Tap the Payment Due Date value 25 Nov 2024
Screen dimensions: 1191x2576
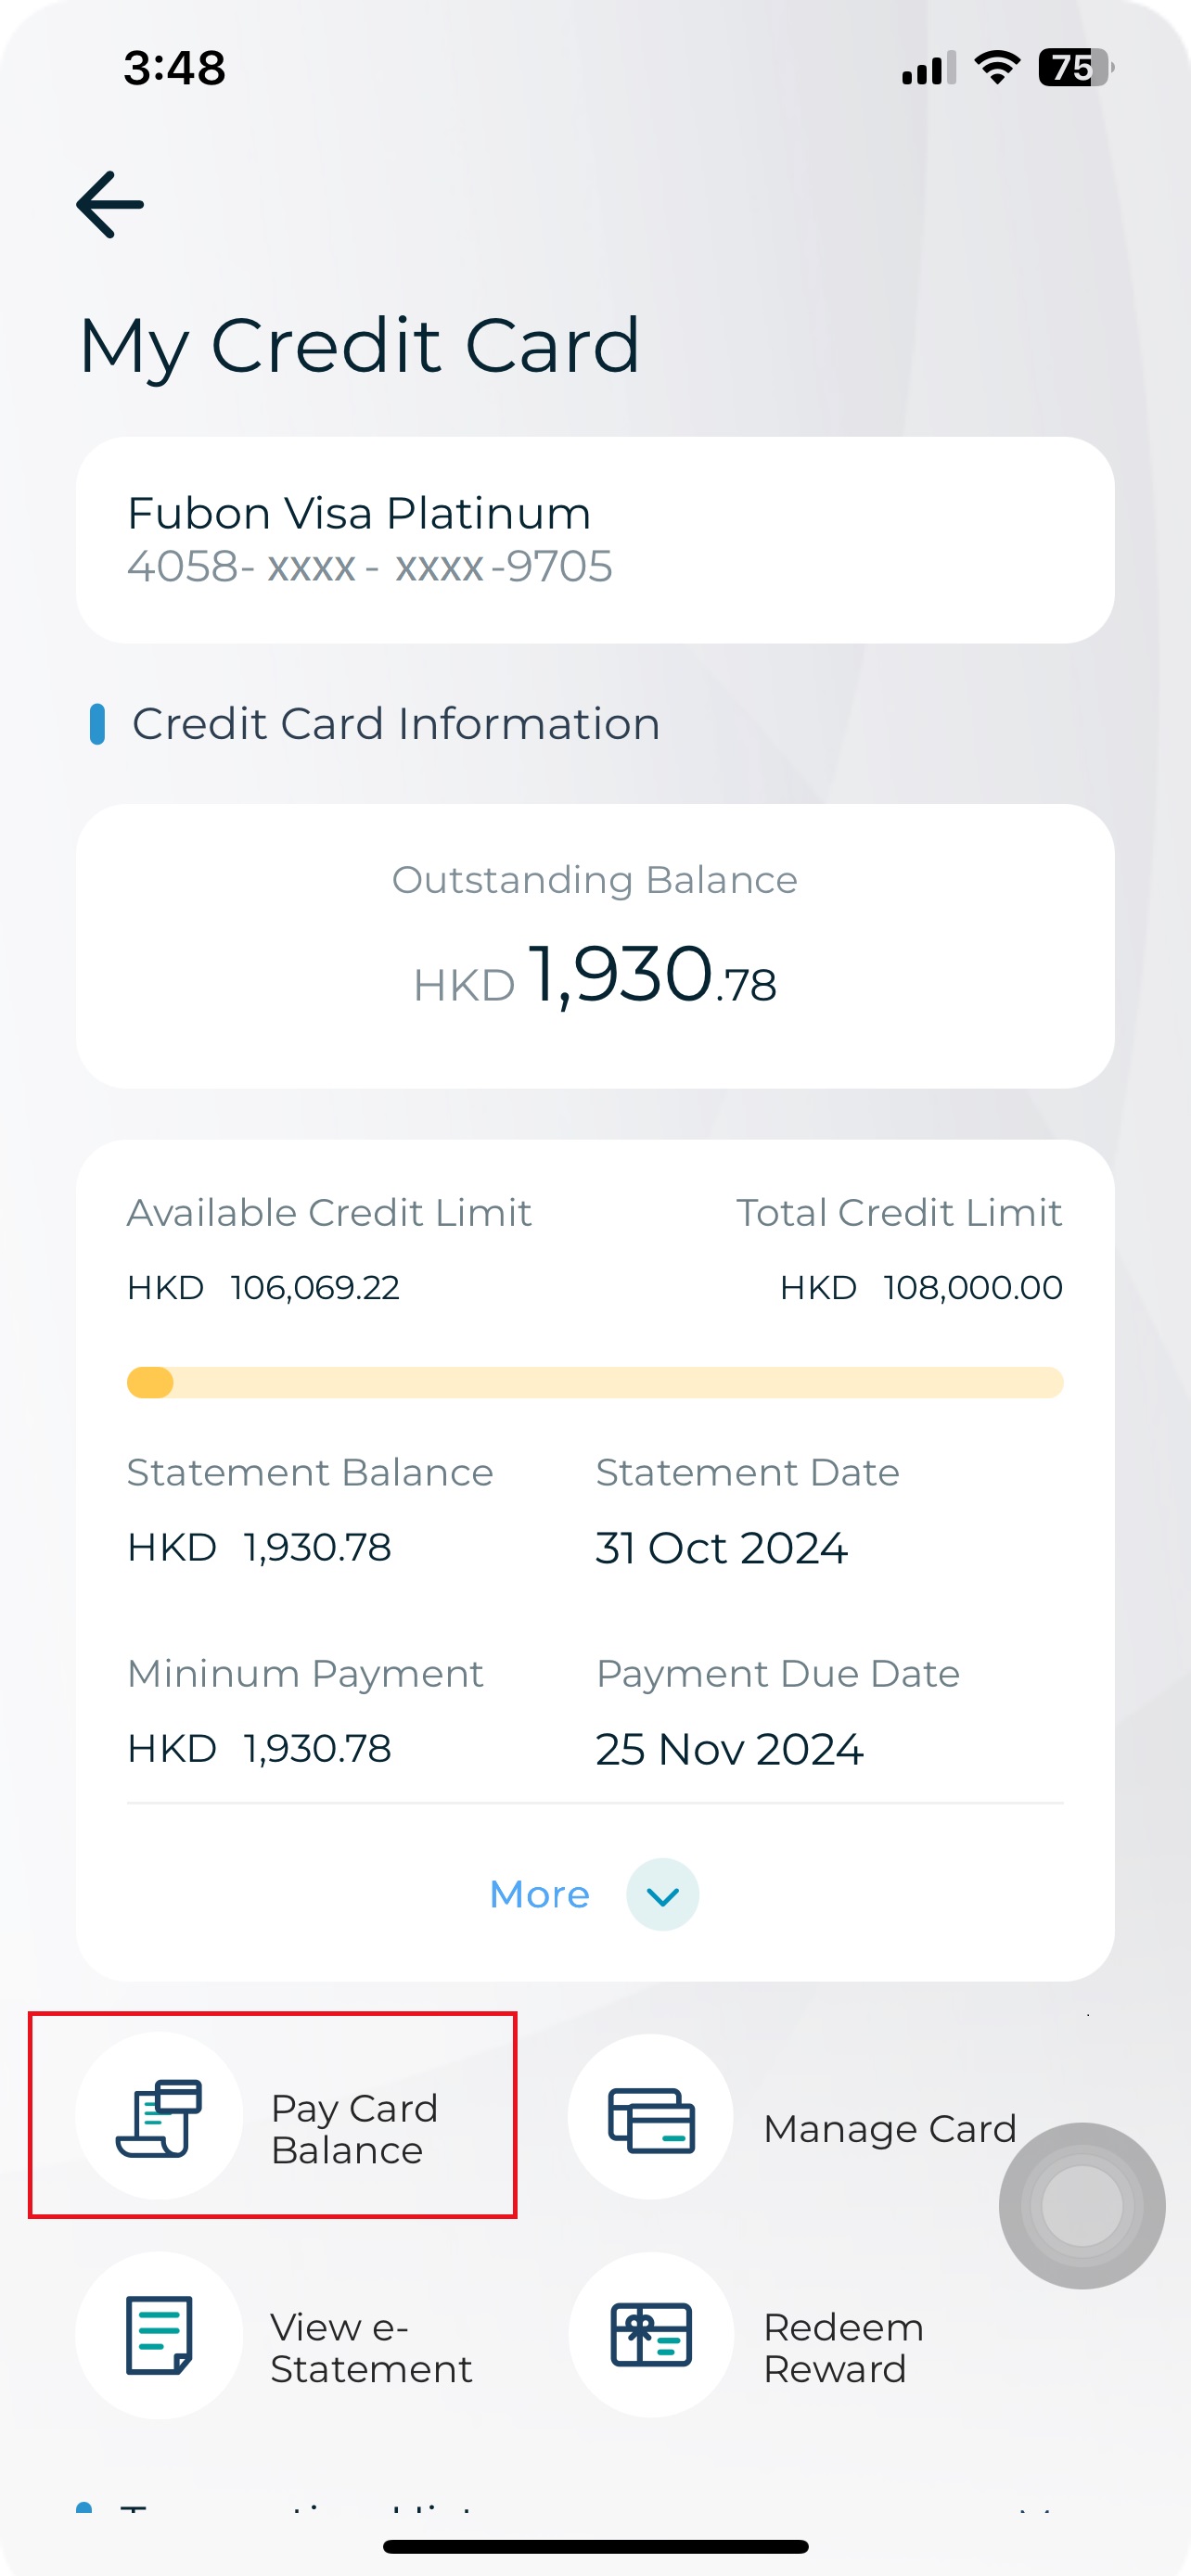tap(731, 1749)
